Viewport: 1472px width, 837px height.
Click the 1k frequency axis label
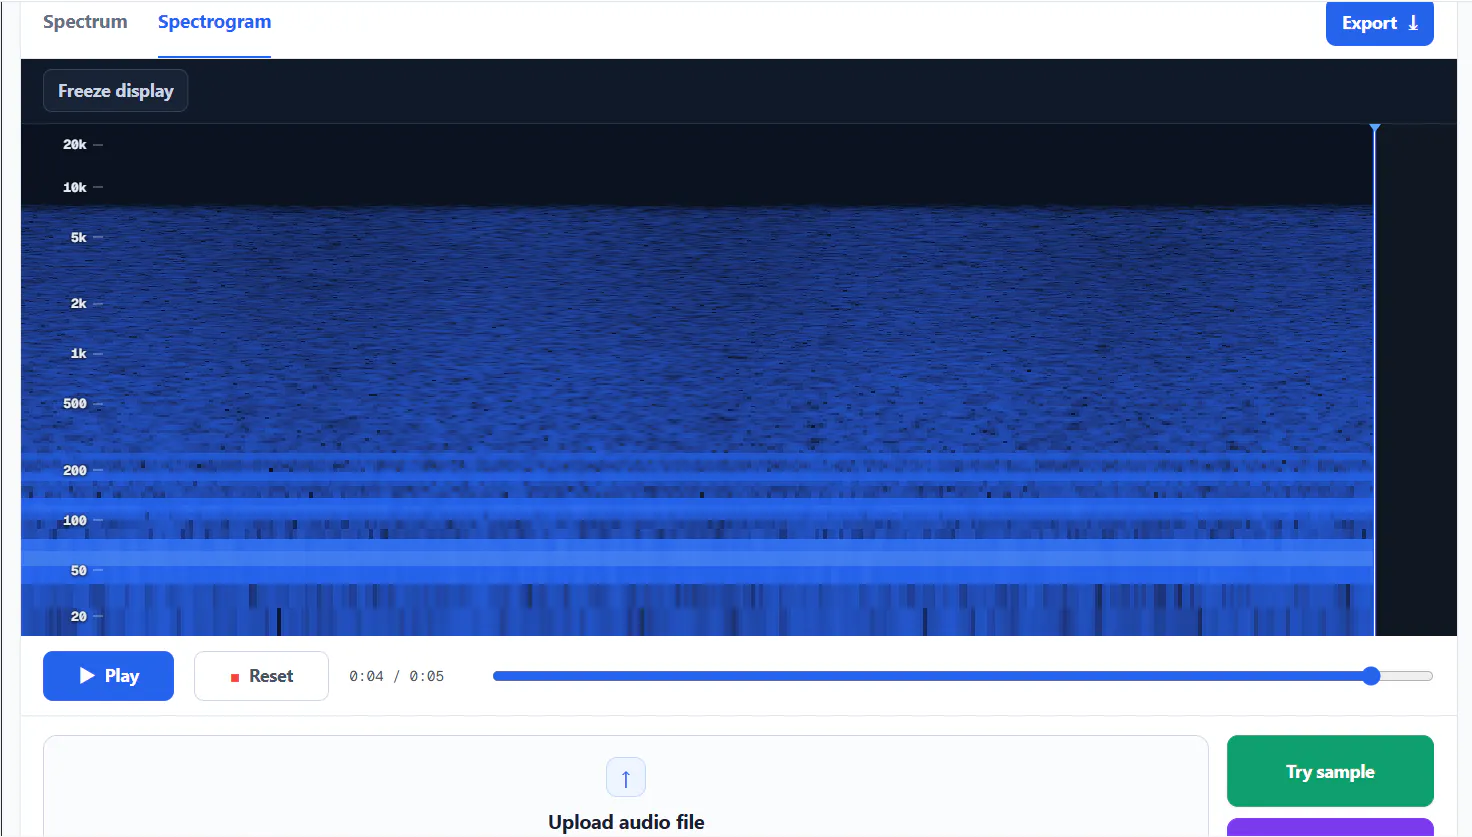click(79, 354)
